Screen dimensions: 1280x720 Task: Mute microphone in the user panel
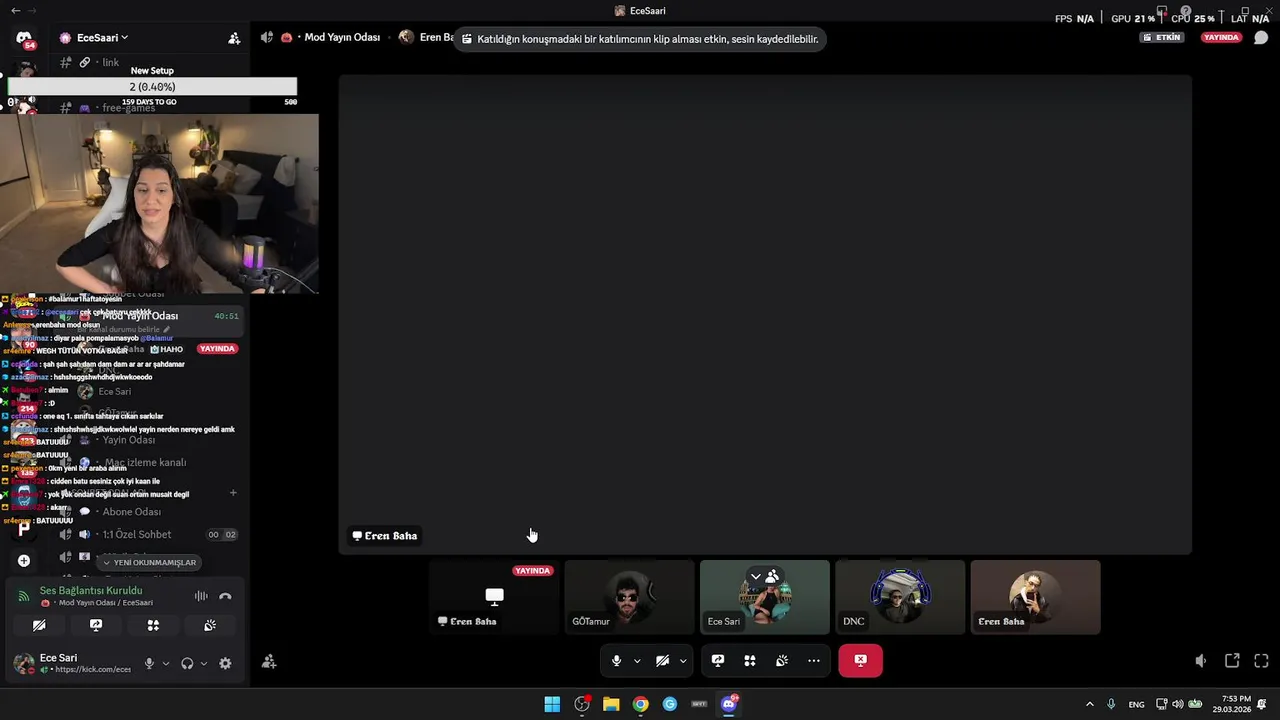pyautogui.click(x=149, y=663)
